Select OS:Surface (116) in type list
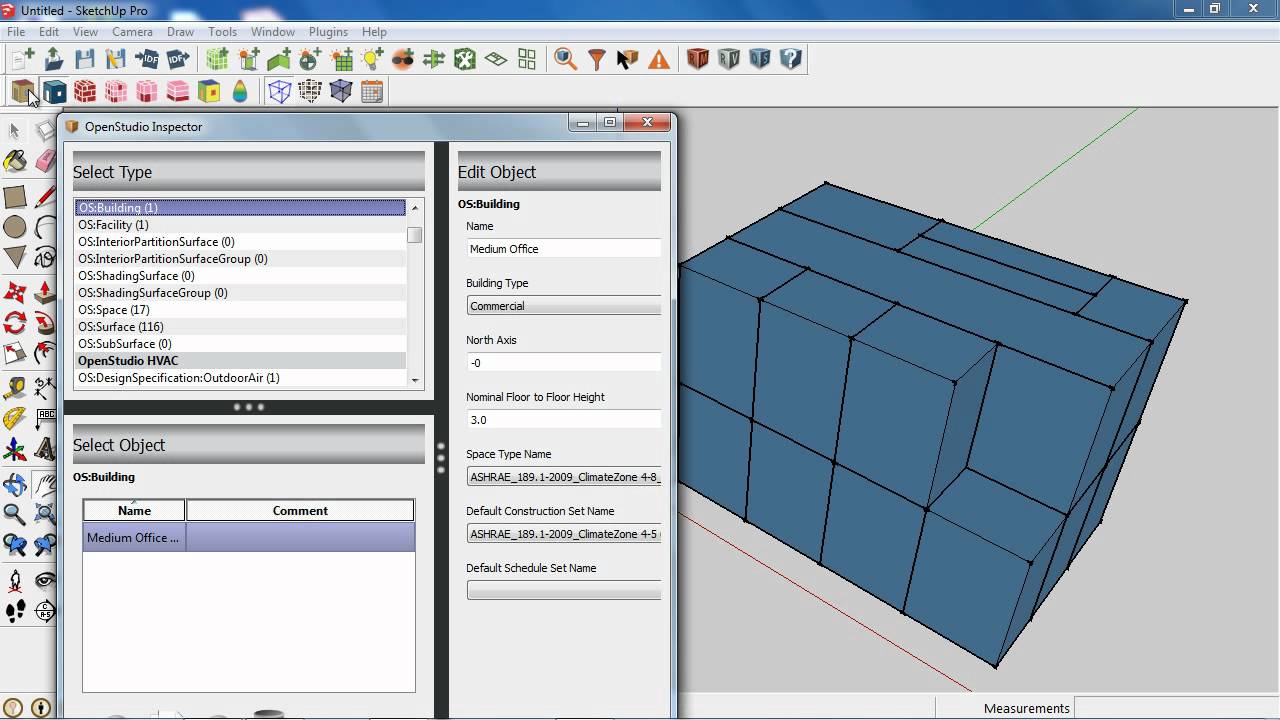The image size is (1280, 720). (240, 327)
